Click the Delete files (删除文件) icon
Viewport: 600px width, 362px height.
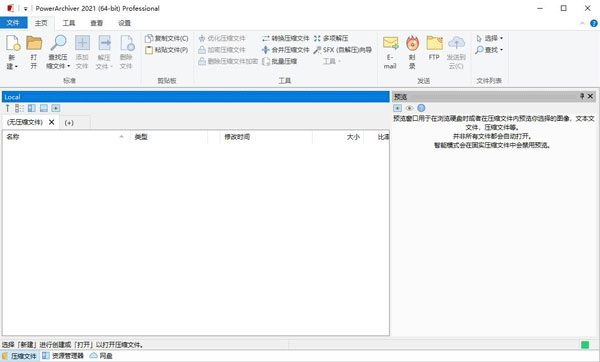(127, 43)
